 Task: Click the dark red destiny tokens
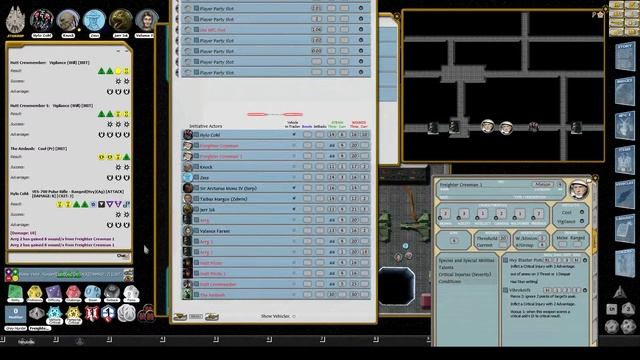tap(146, 313)
